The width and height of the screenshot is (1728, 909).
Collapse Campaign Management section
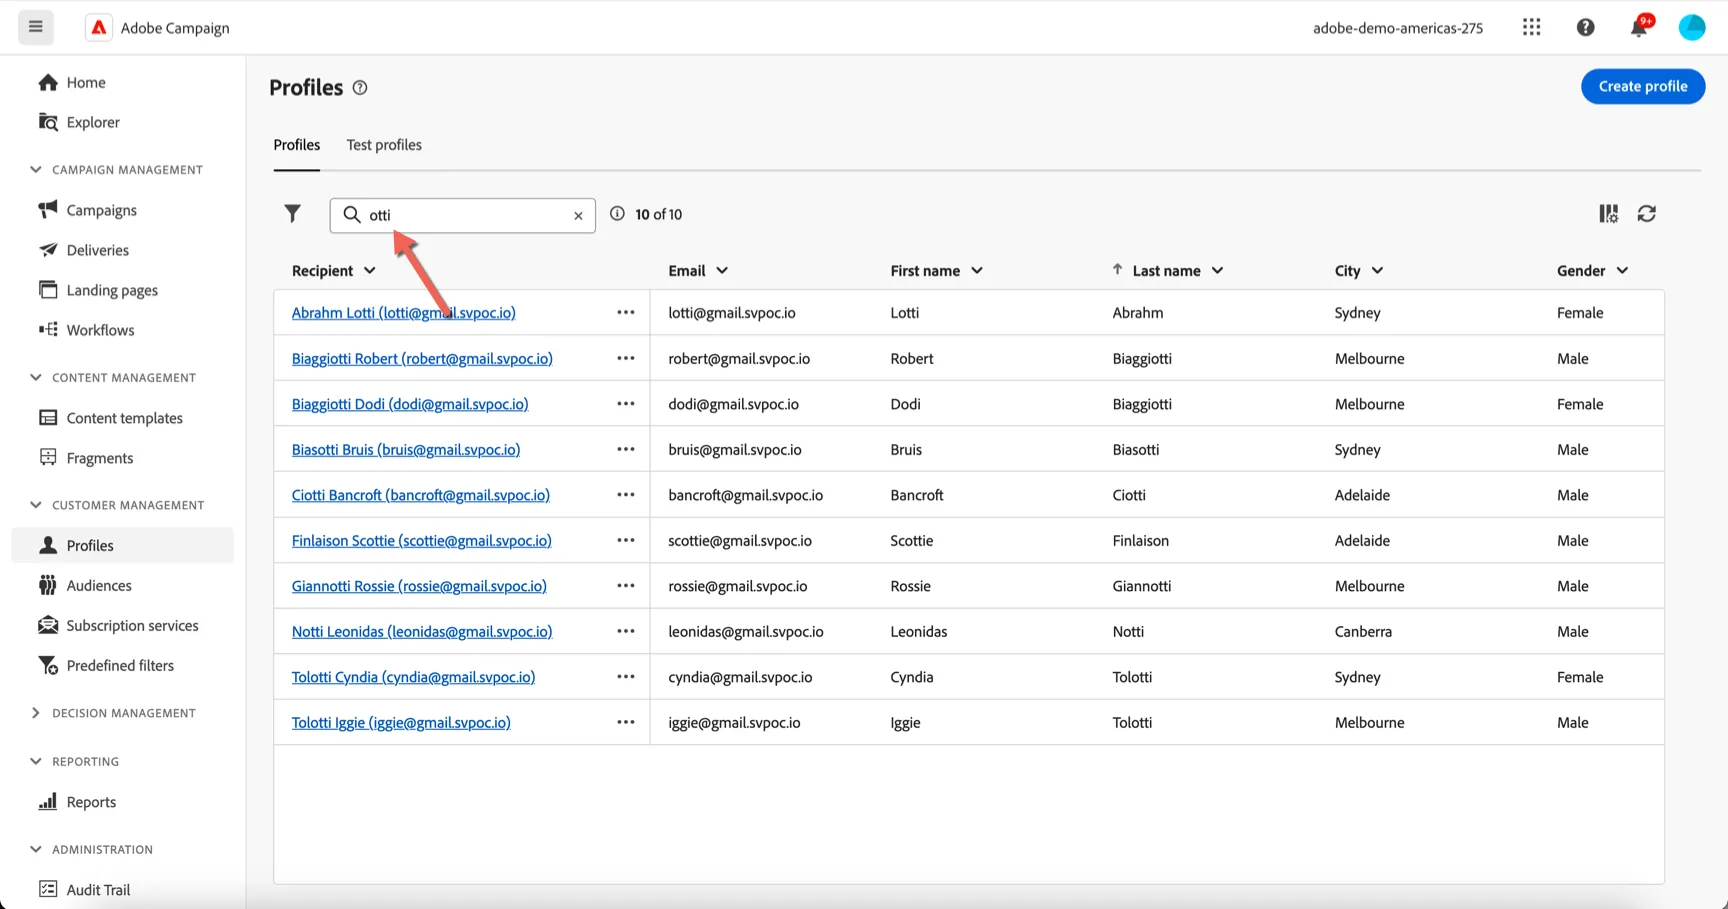[36, 170]
